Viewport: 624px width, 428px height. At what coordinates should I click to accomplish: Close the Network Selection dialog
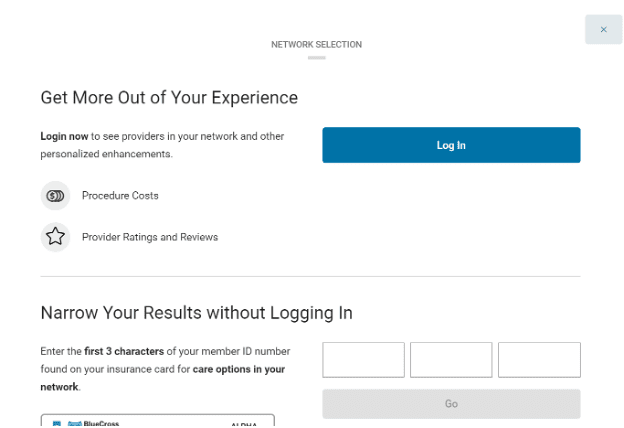(x=603, y=30)
